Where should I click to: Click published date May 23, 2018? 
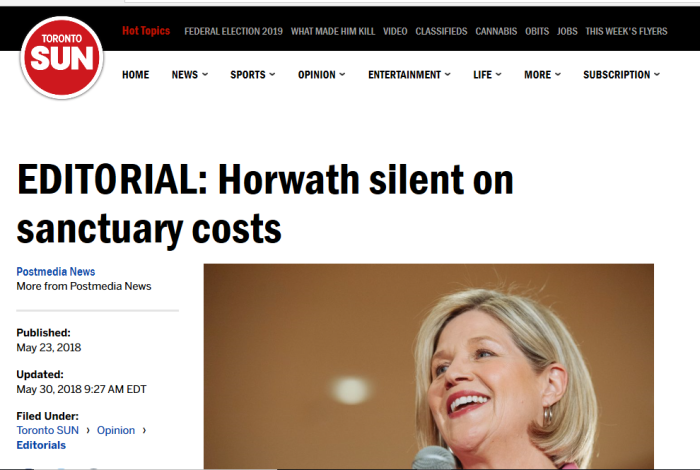point(49,348)
